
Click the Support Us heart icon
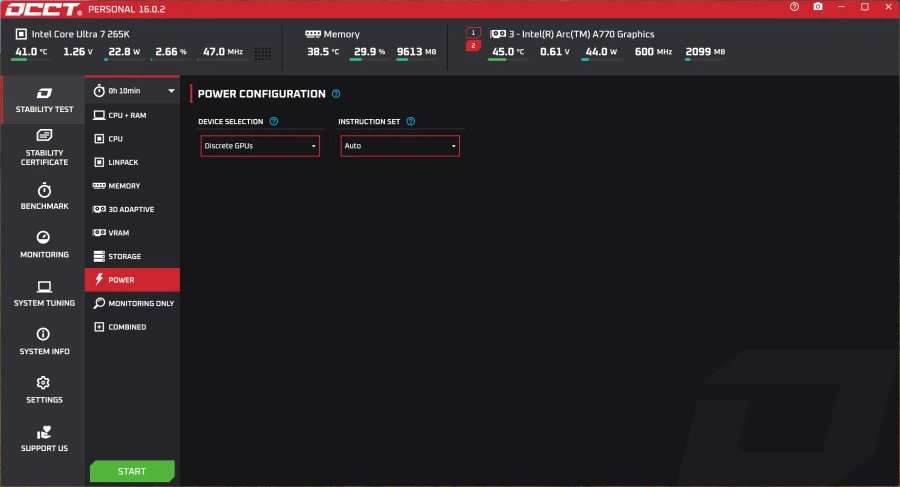[x=44, y=439]
